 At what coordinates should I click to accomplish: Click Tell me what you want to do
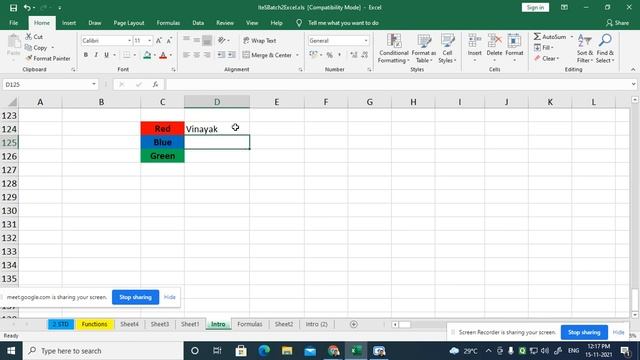pos(343,23)
